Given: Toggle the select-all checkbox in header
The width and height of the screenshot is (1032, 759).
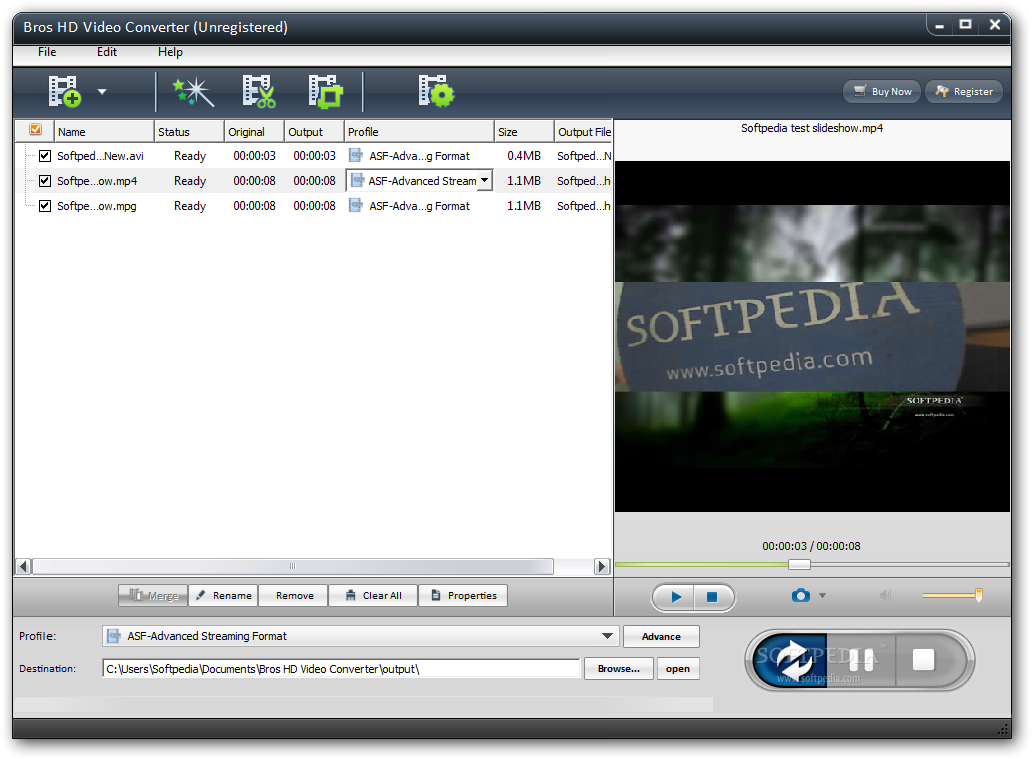Looking at the screenshot, I should click(36, 130).
